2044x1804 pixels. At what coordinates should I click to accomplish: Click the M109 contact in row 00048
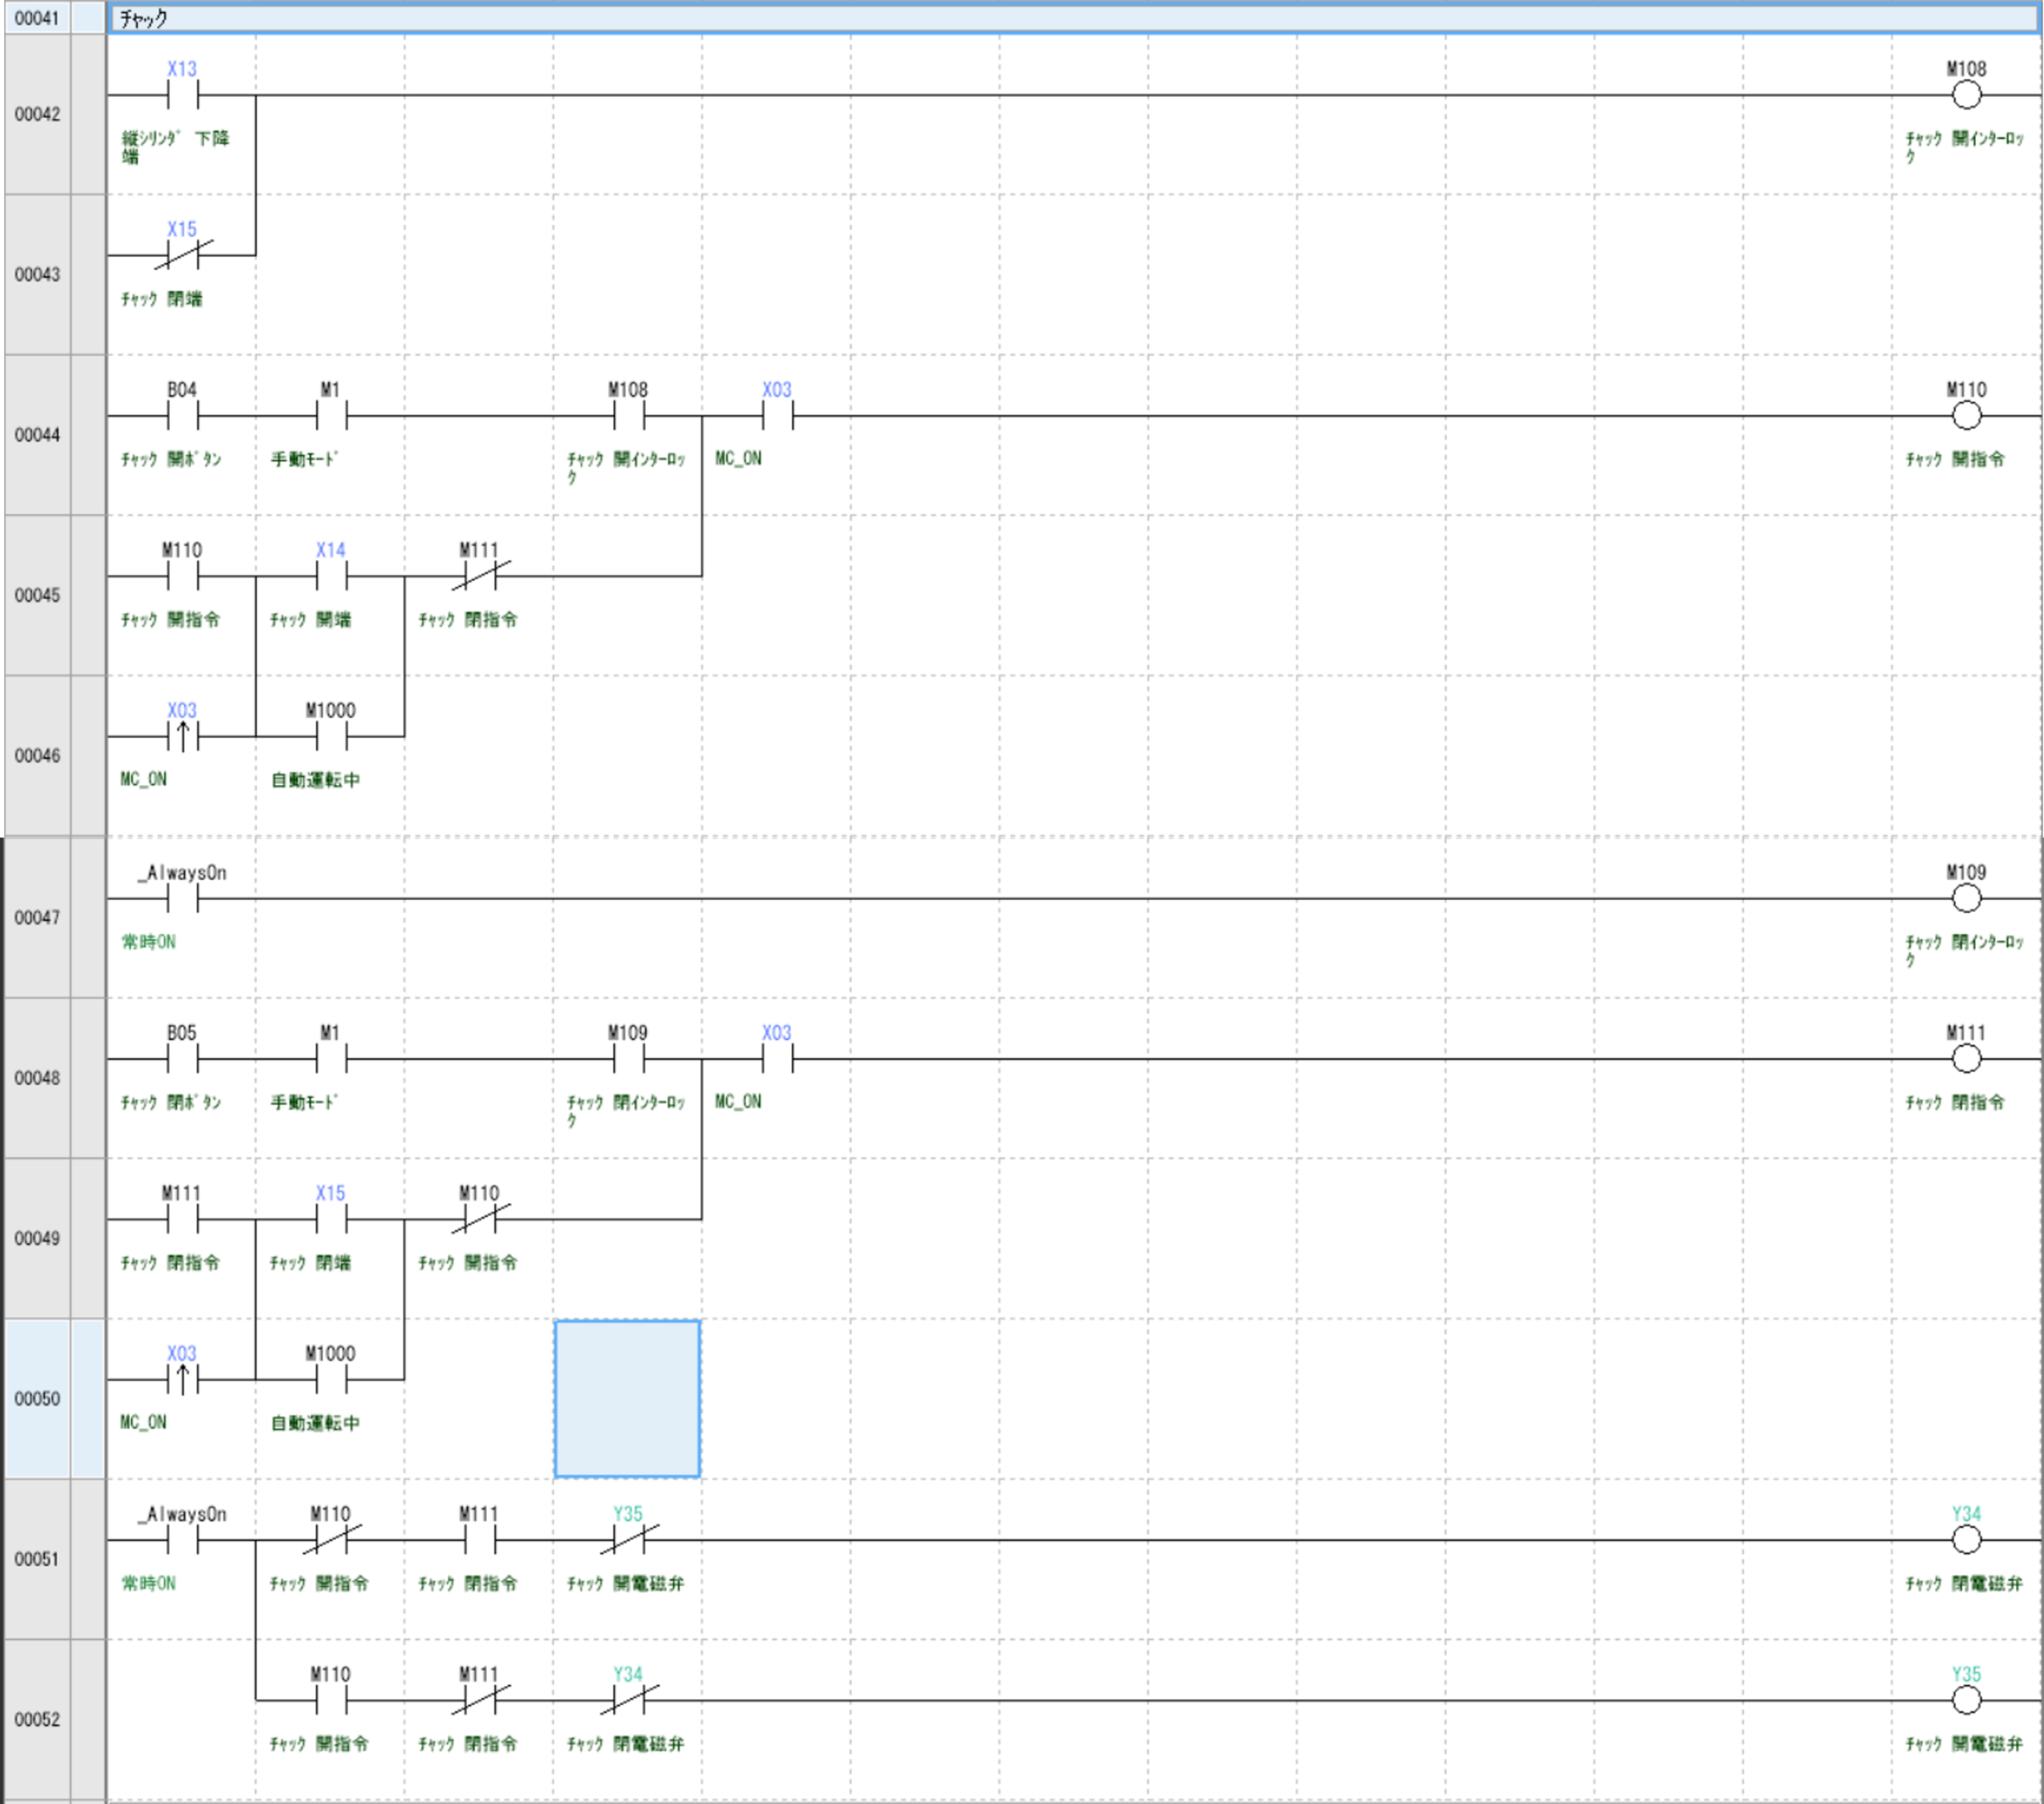[x=628, y=1059]
